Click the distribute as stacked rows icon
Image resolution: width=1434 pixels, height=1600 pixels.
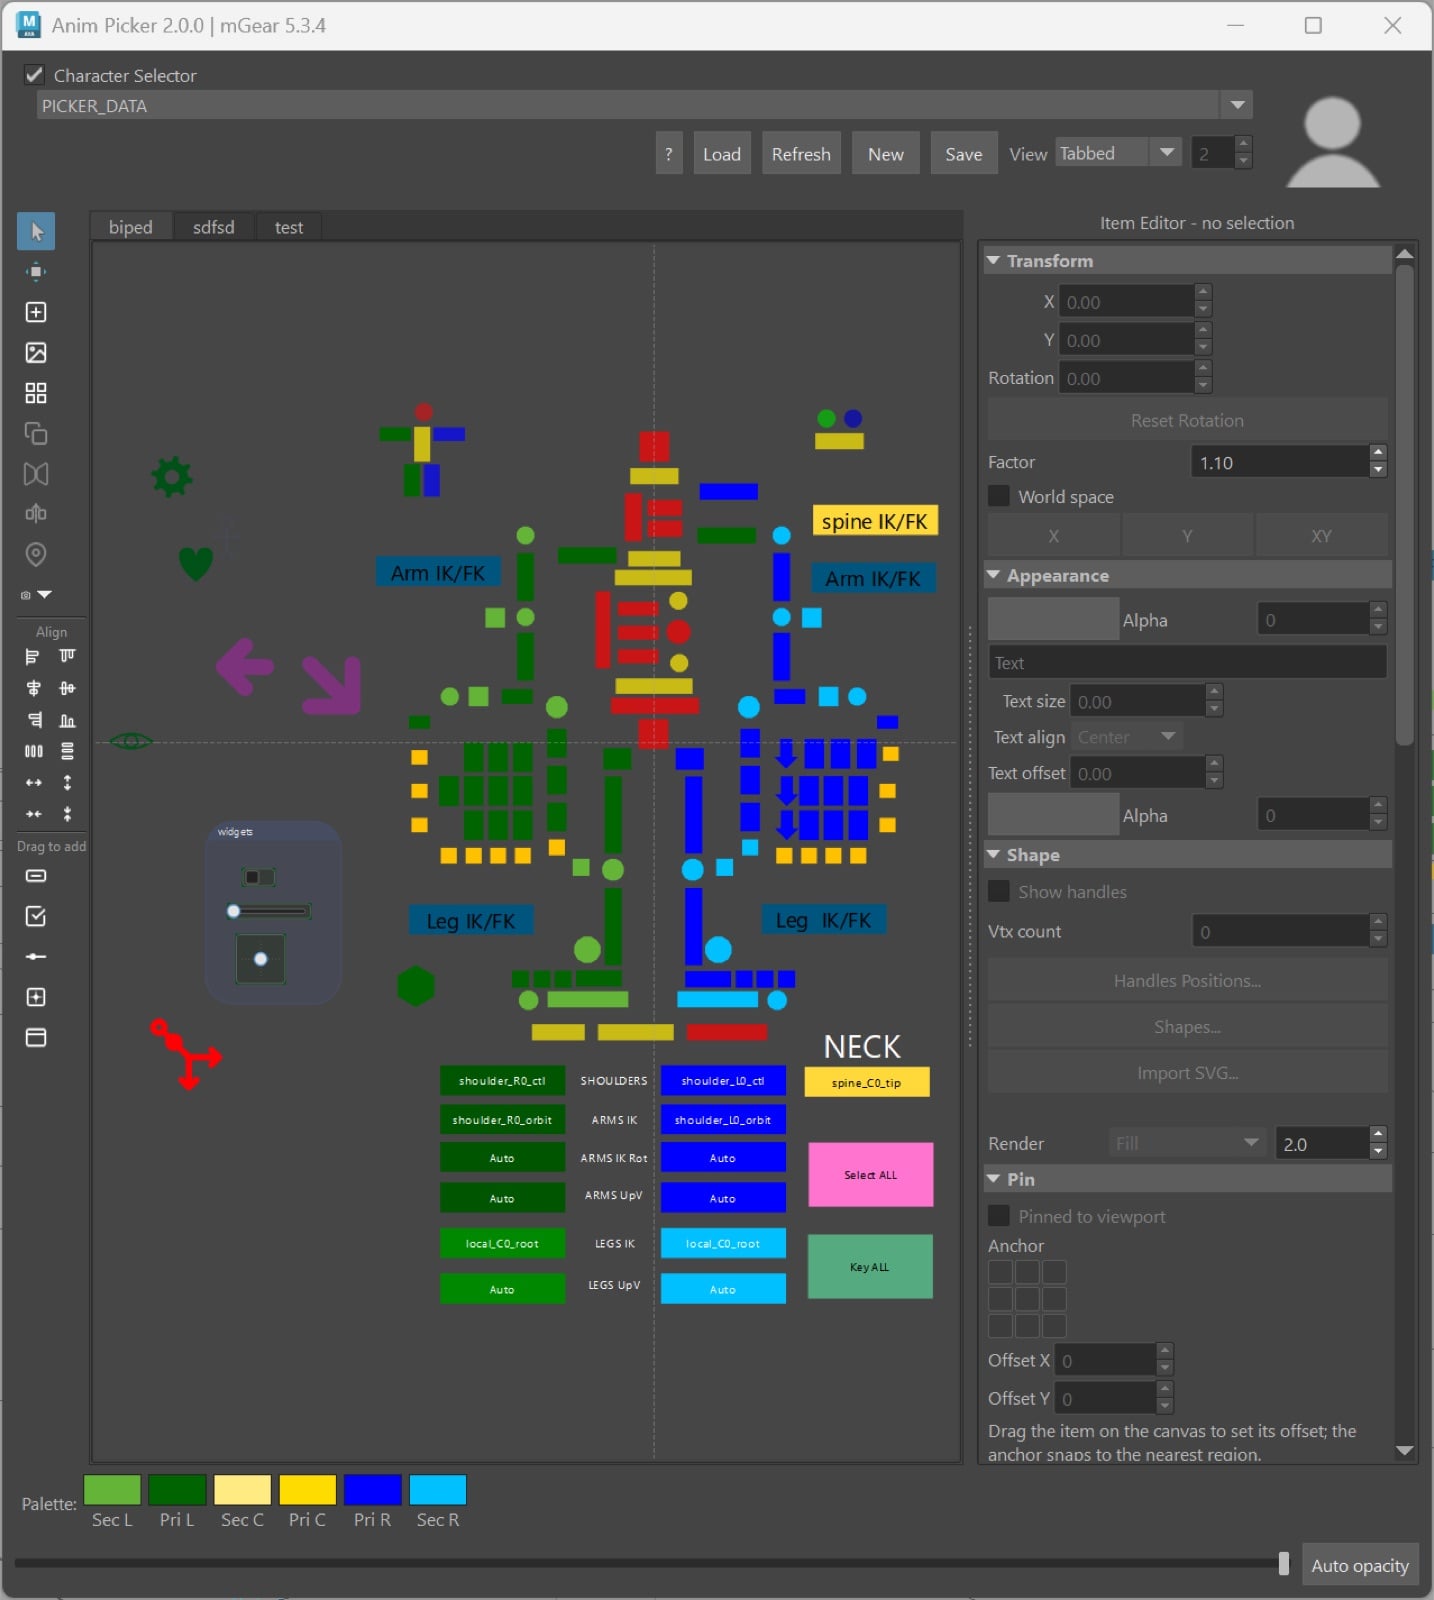pos(67,751)
